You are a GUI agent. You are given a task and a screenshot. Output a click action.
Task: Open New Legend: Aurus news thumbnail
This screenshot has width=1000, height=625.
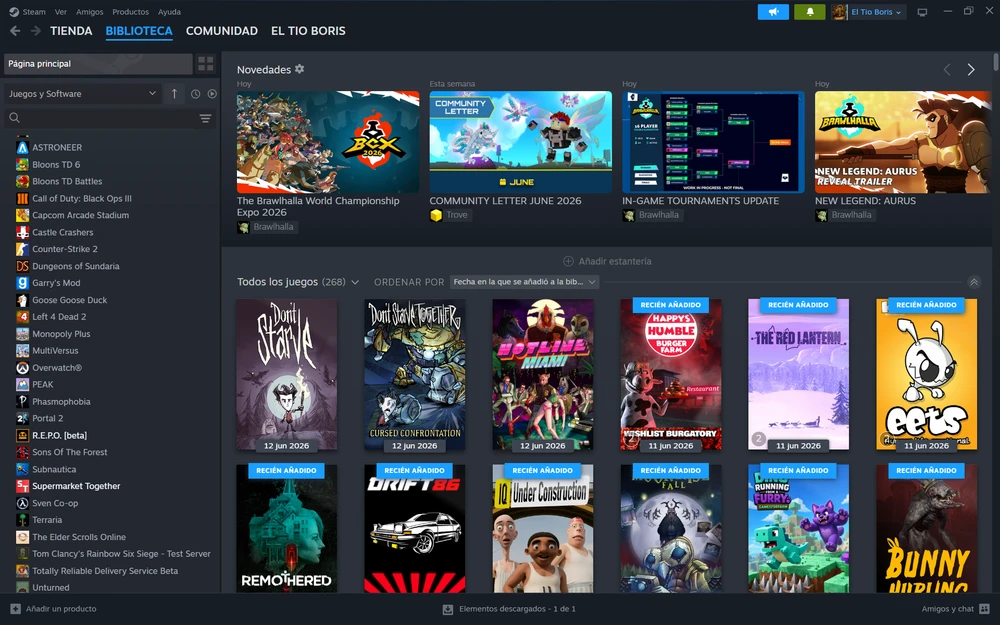[x=903, y=142]
